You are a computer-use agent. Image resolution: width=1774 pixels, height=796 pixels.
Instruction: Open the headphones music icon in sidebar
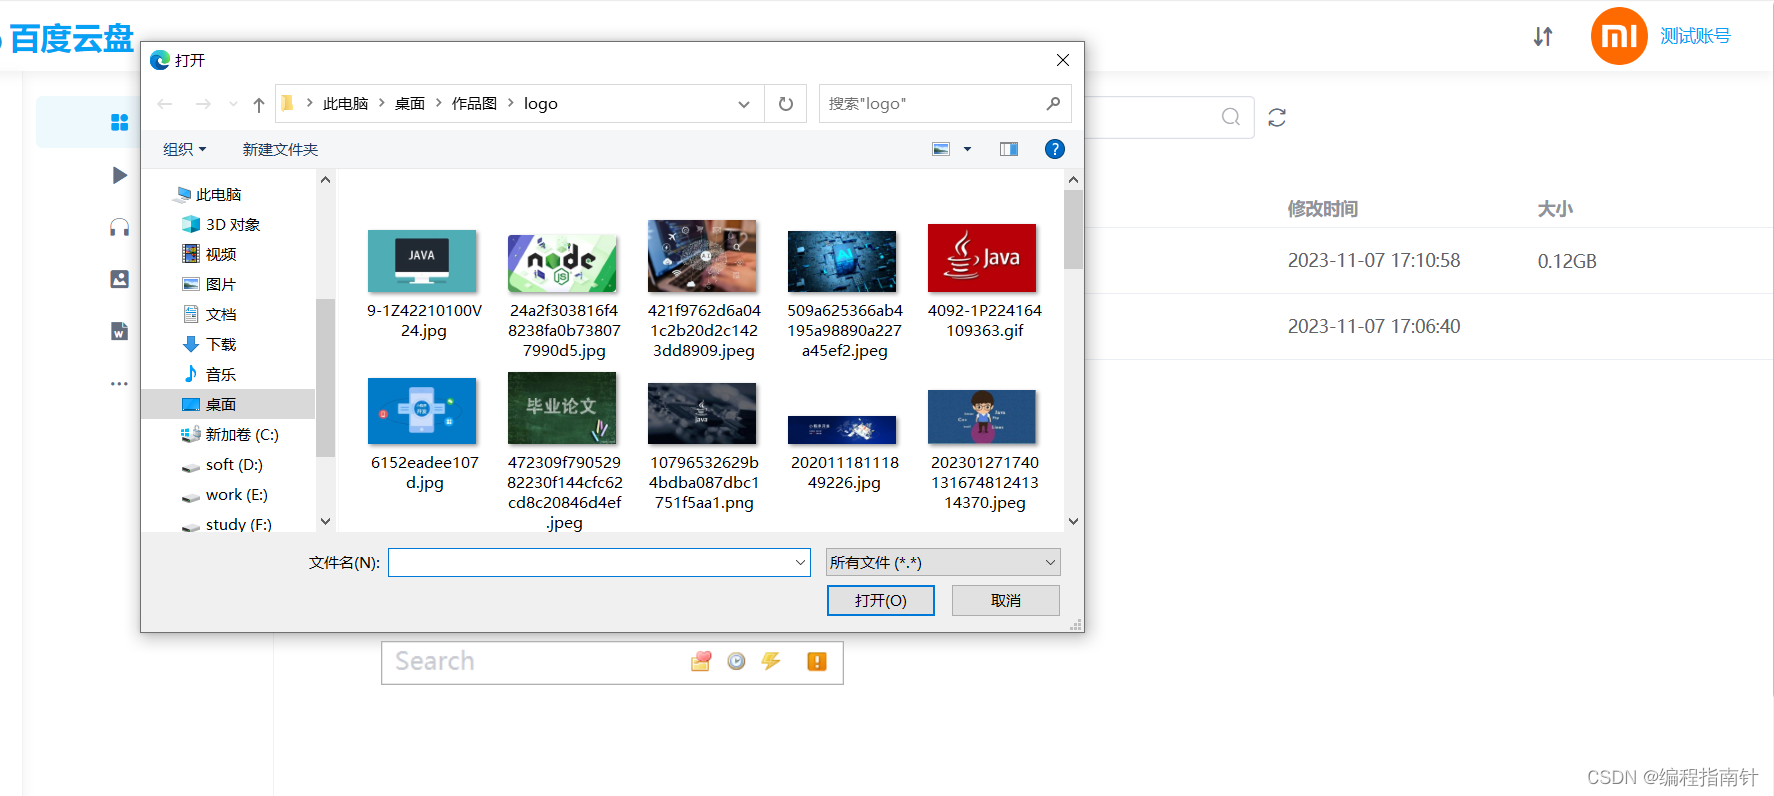coord(119,227)
